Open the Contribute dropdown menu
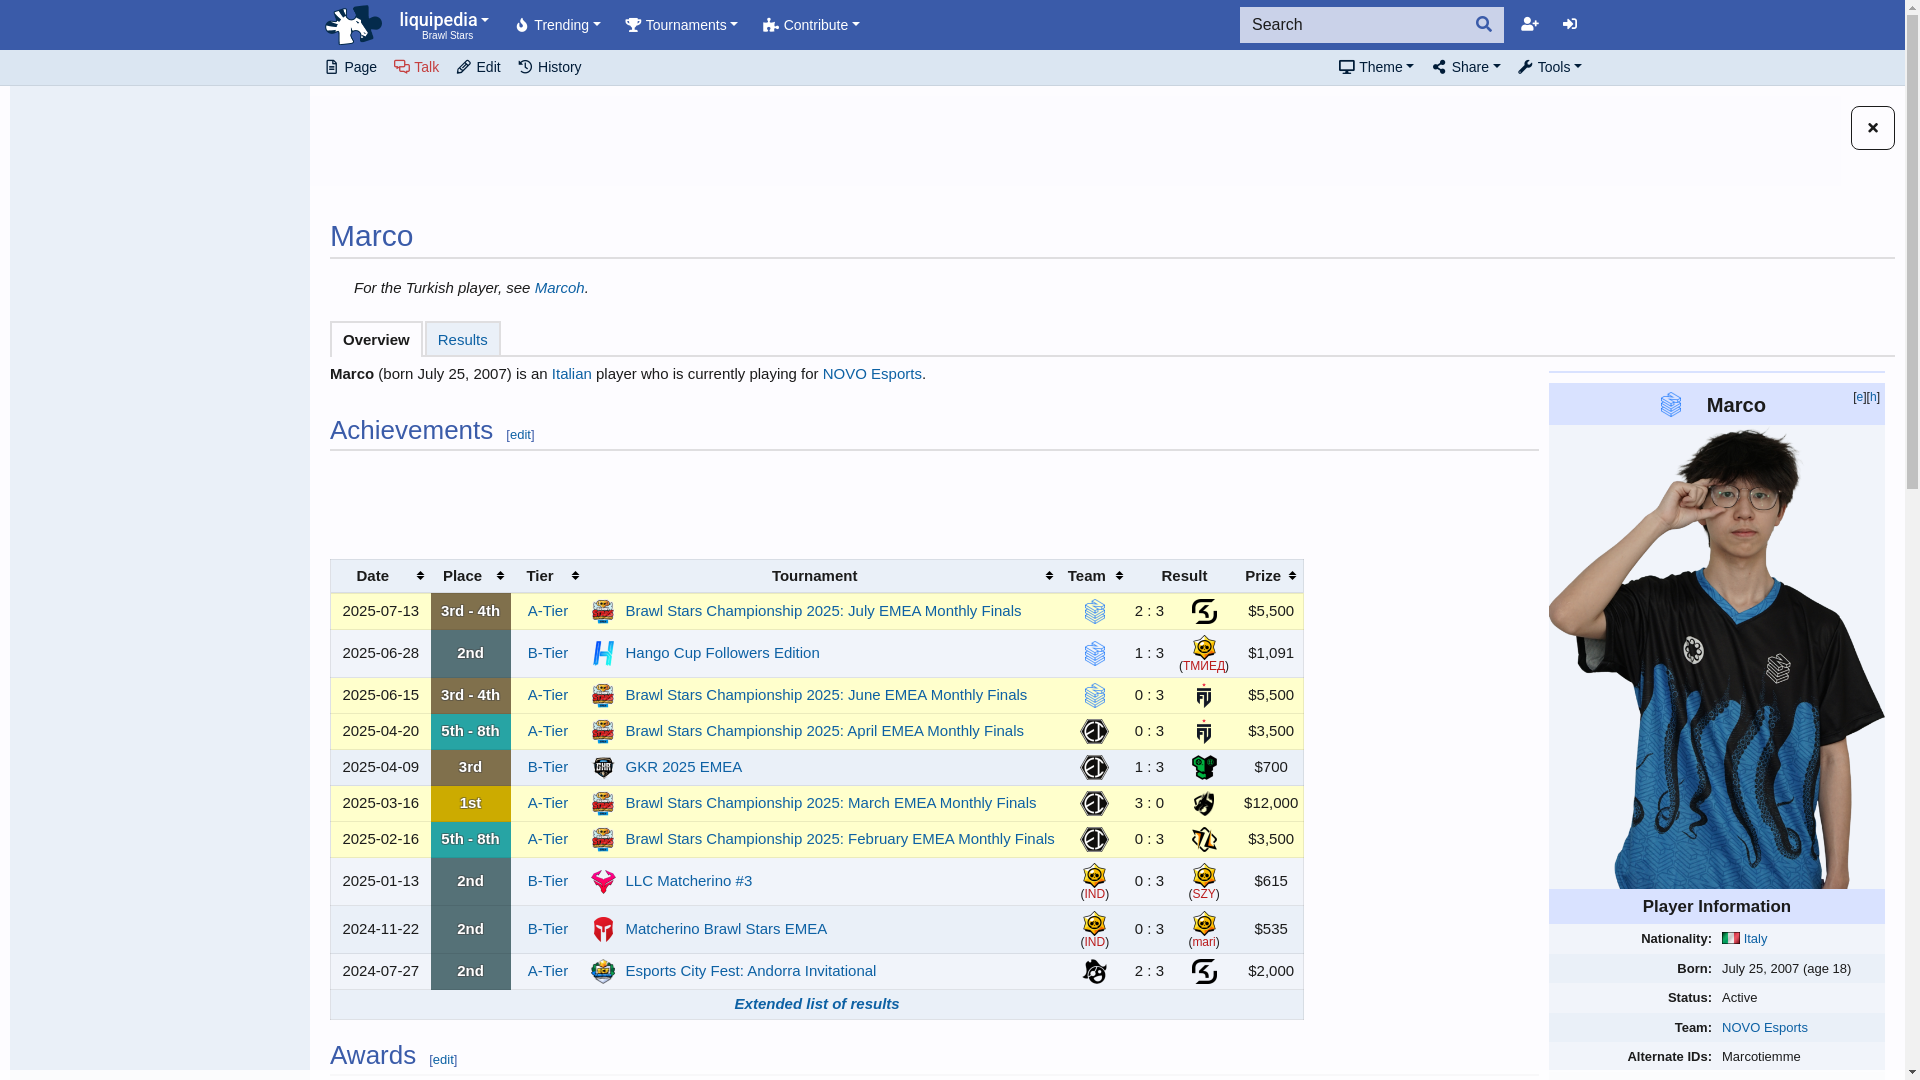Screen dimensions: 1920x1080 (811, 25)
